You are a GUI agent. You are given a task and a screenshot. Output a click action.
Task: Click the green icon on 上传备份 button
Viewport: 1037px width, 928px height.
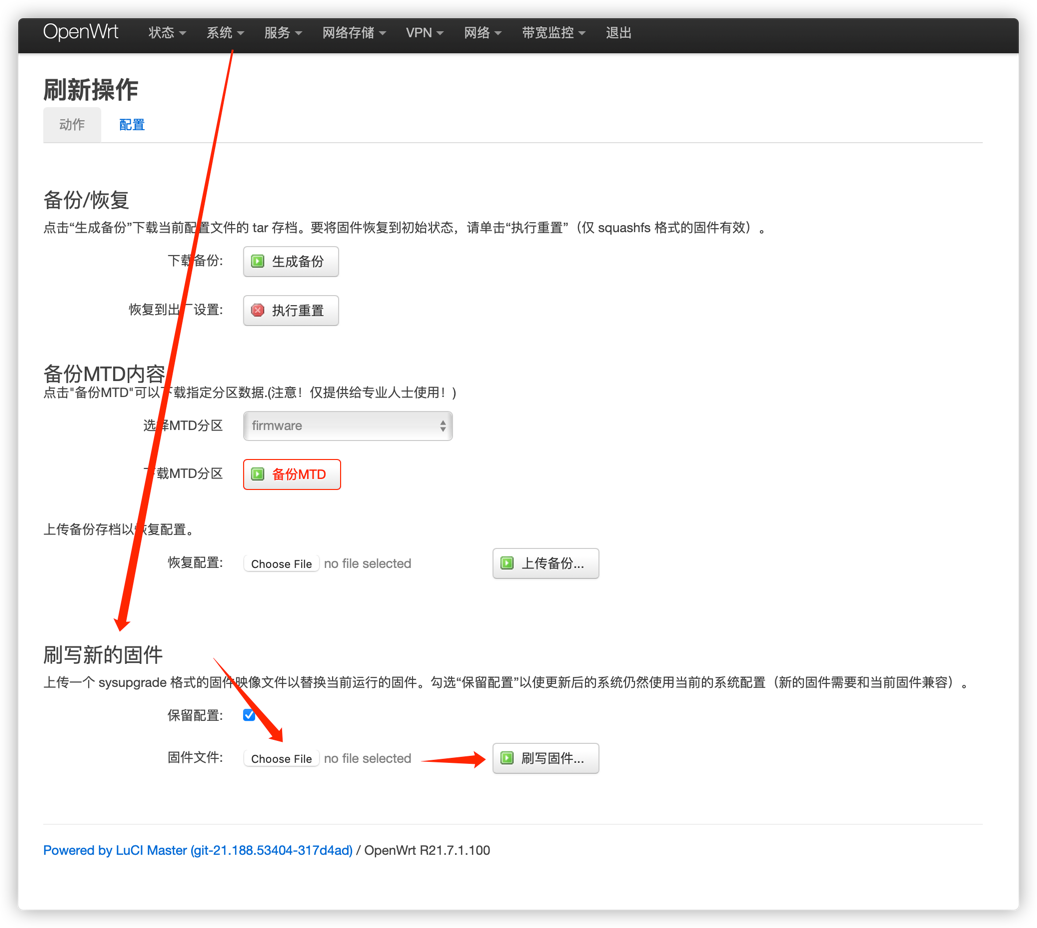point(507,563)
